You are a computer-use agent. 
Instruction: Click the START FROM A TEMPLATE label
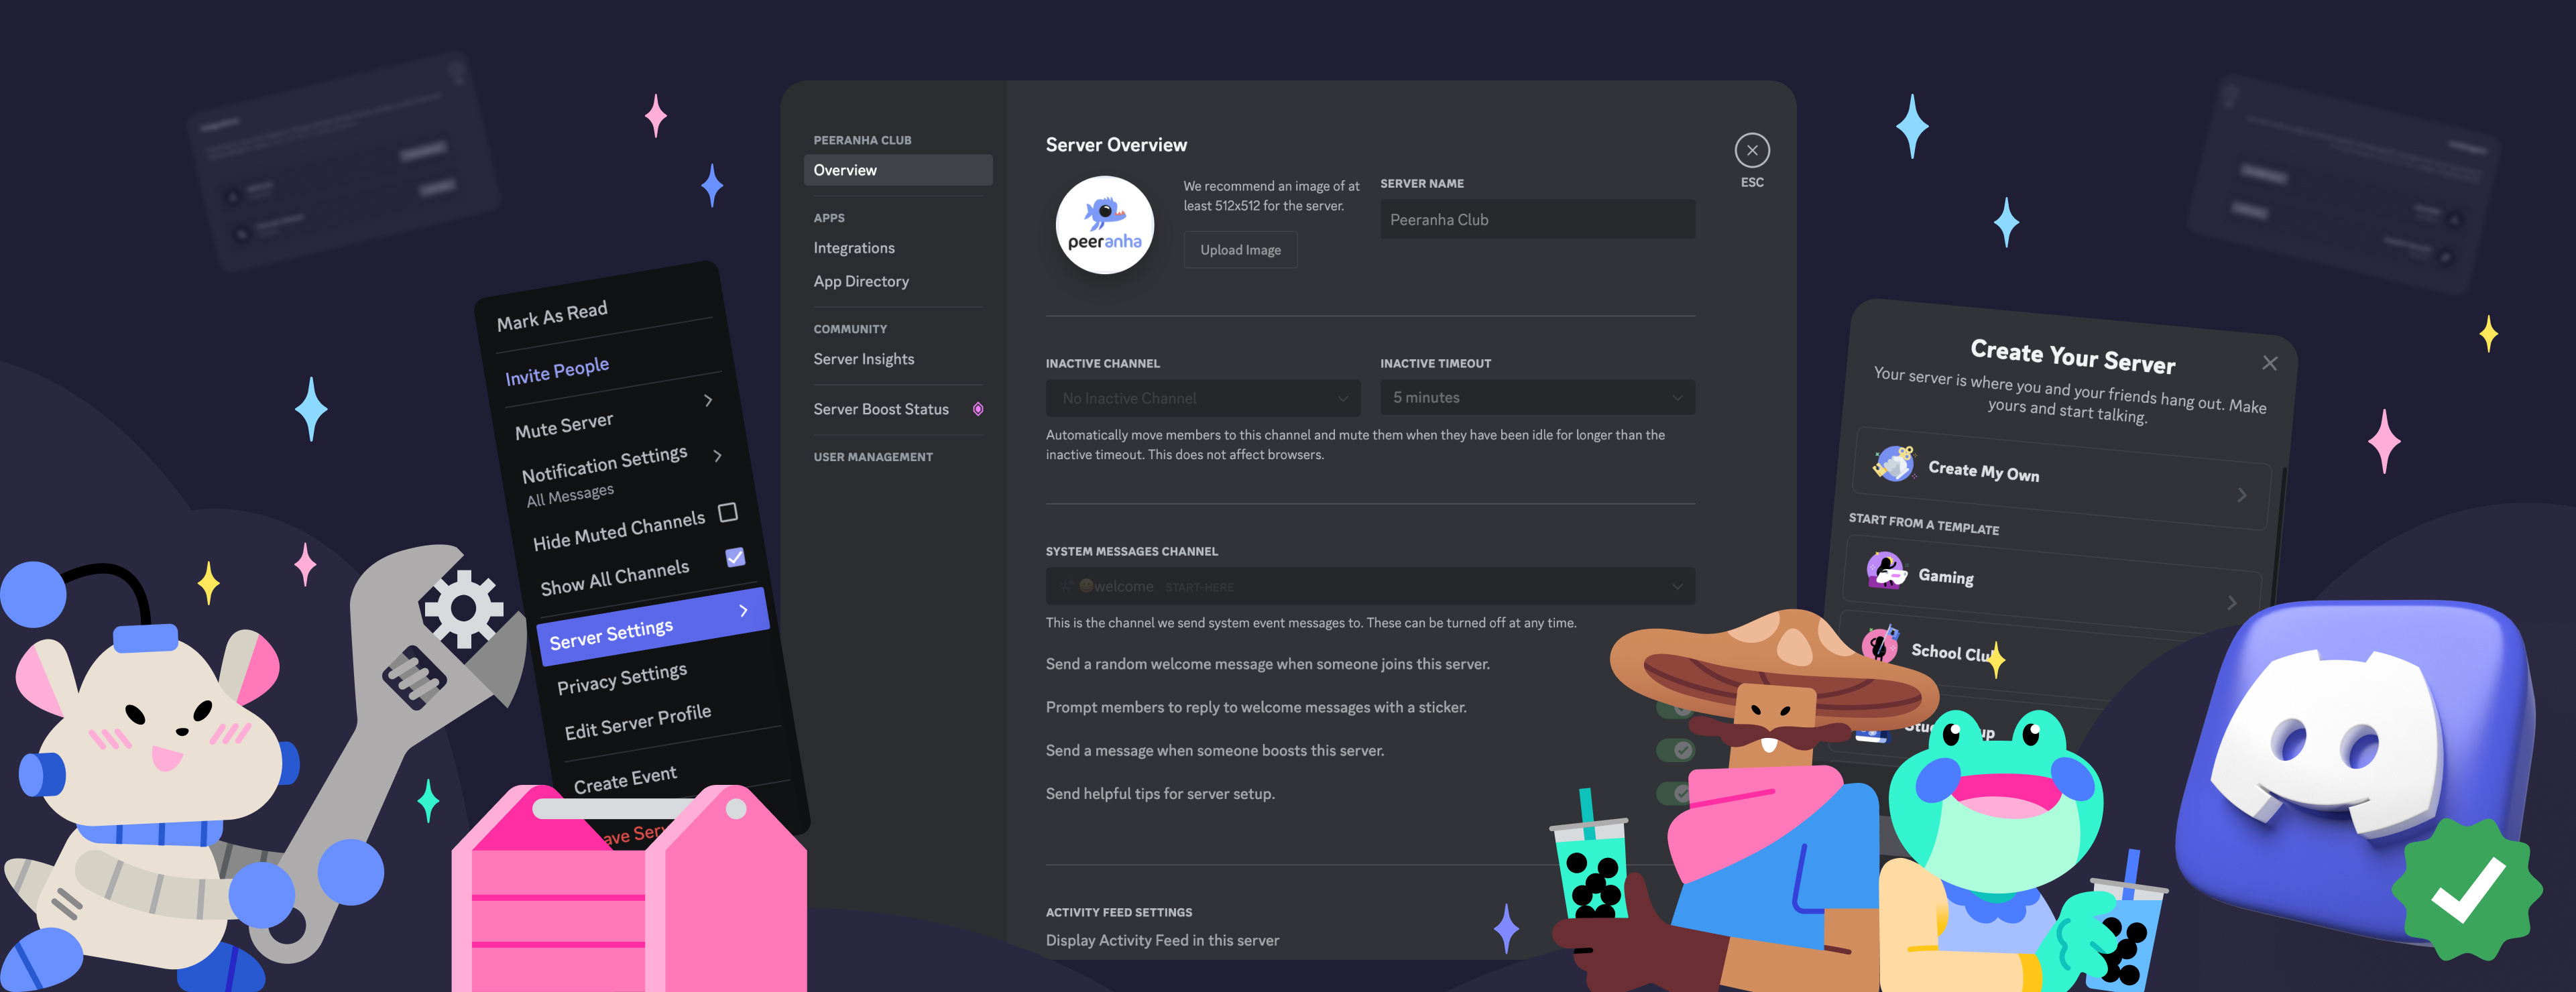(1924, 524)
